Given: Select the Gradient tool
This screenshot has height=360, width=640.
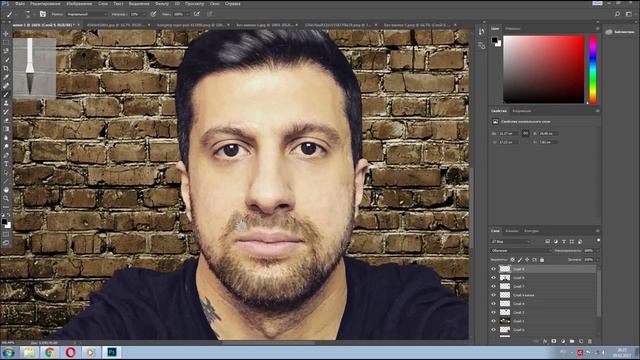Looking at the screenshot, I should 6,129.
